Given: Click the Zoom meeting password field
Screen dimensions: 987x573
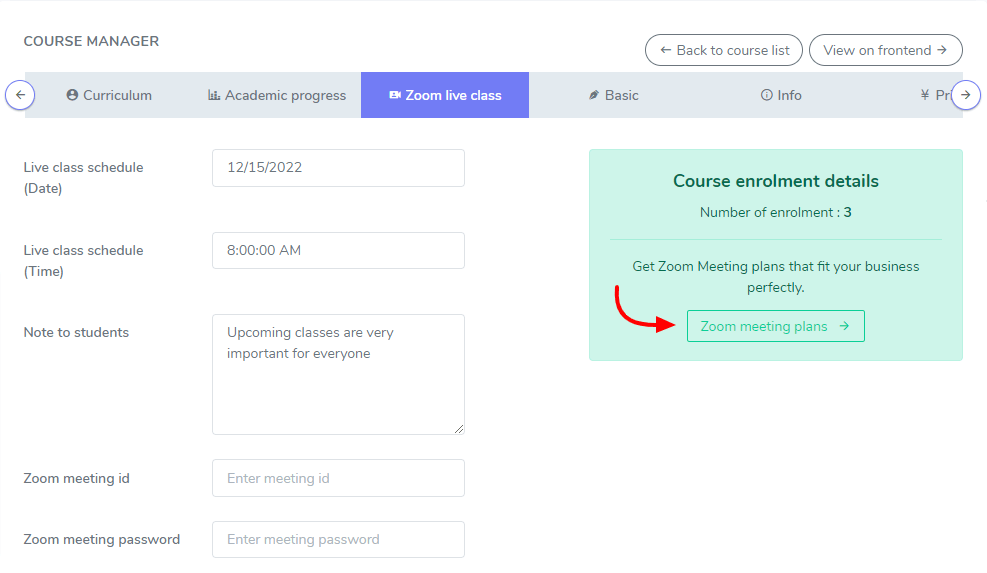Looking at the screenshot, I should pos(338,540).
